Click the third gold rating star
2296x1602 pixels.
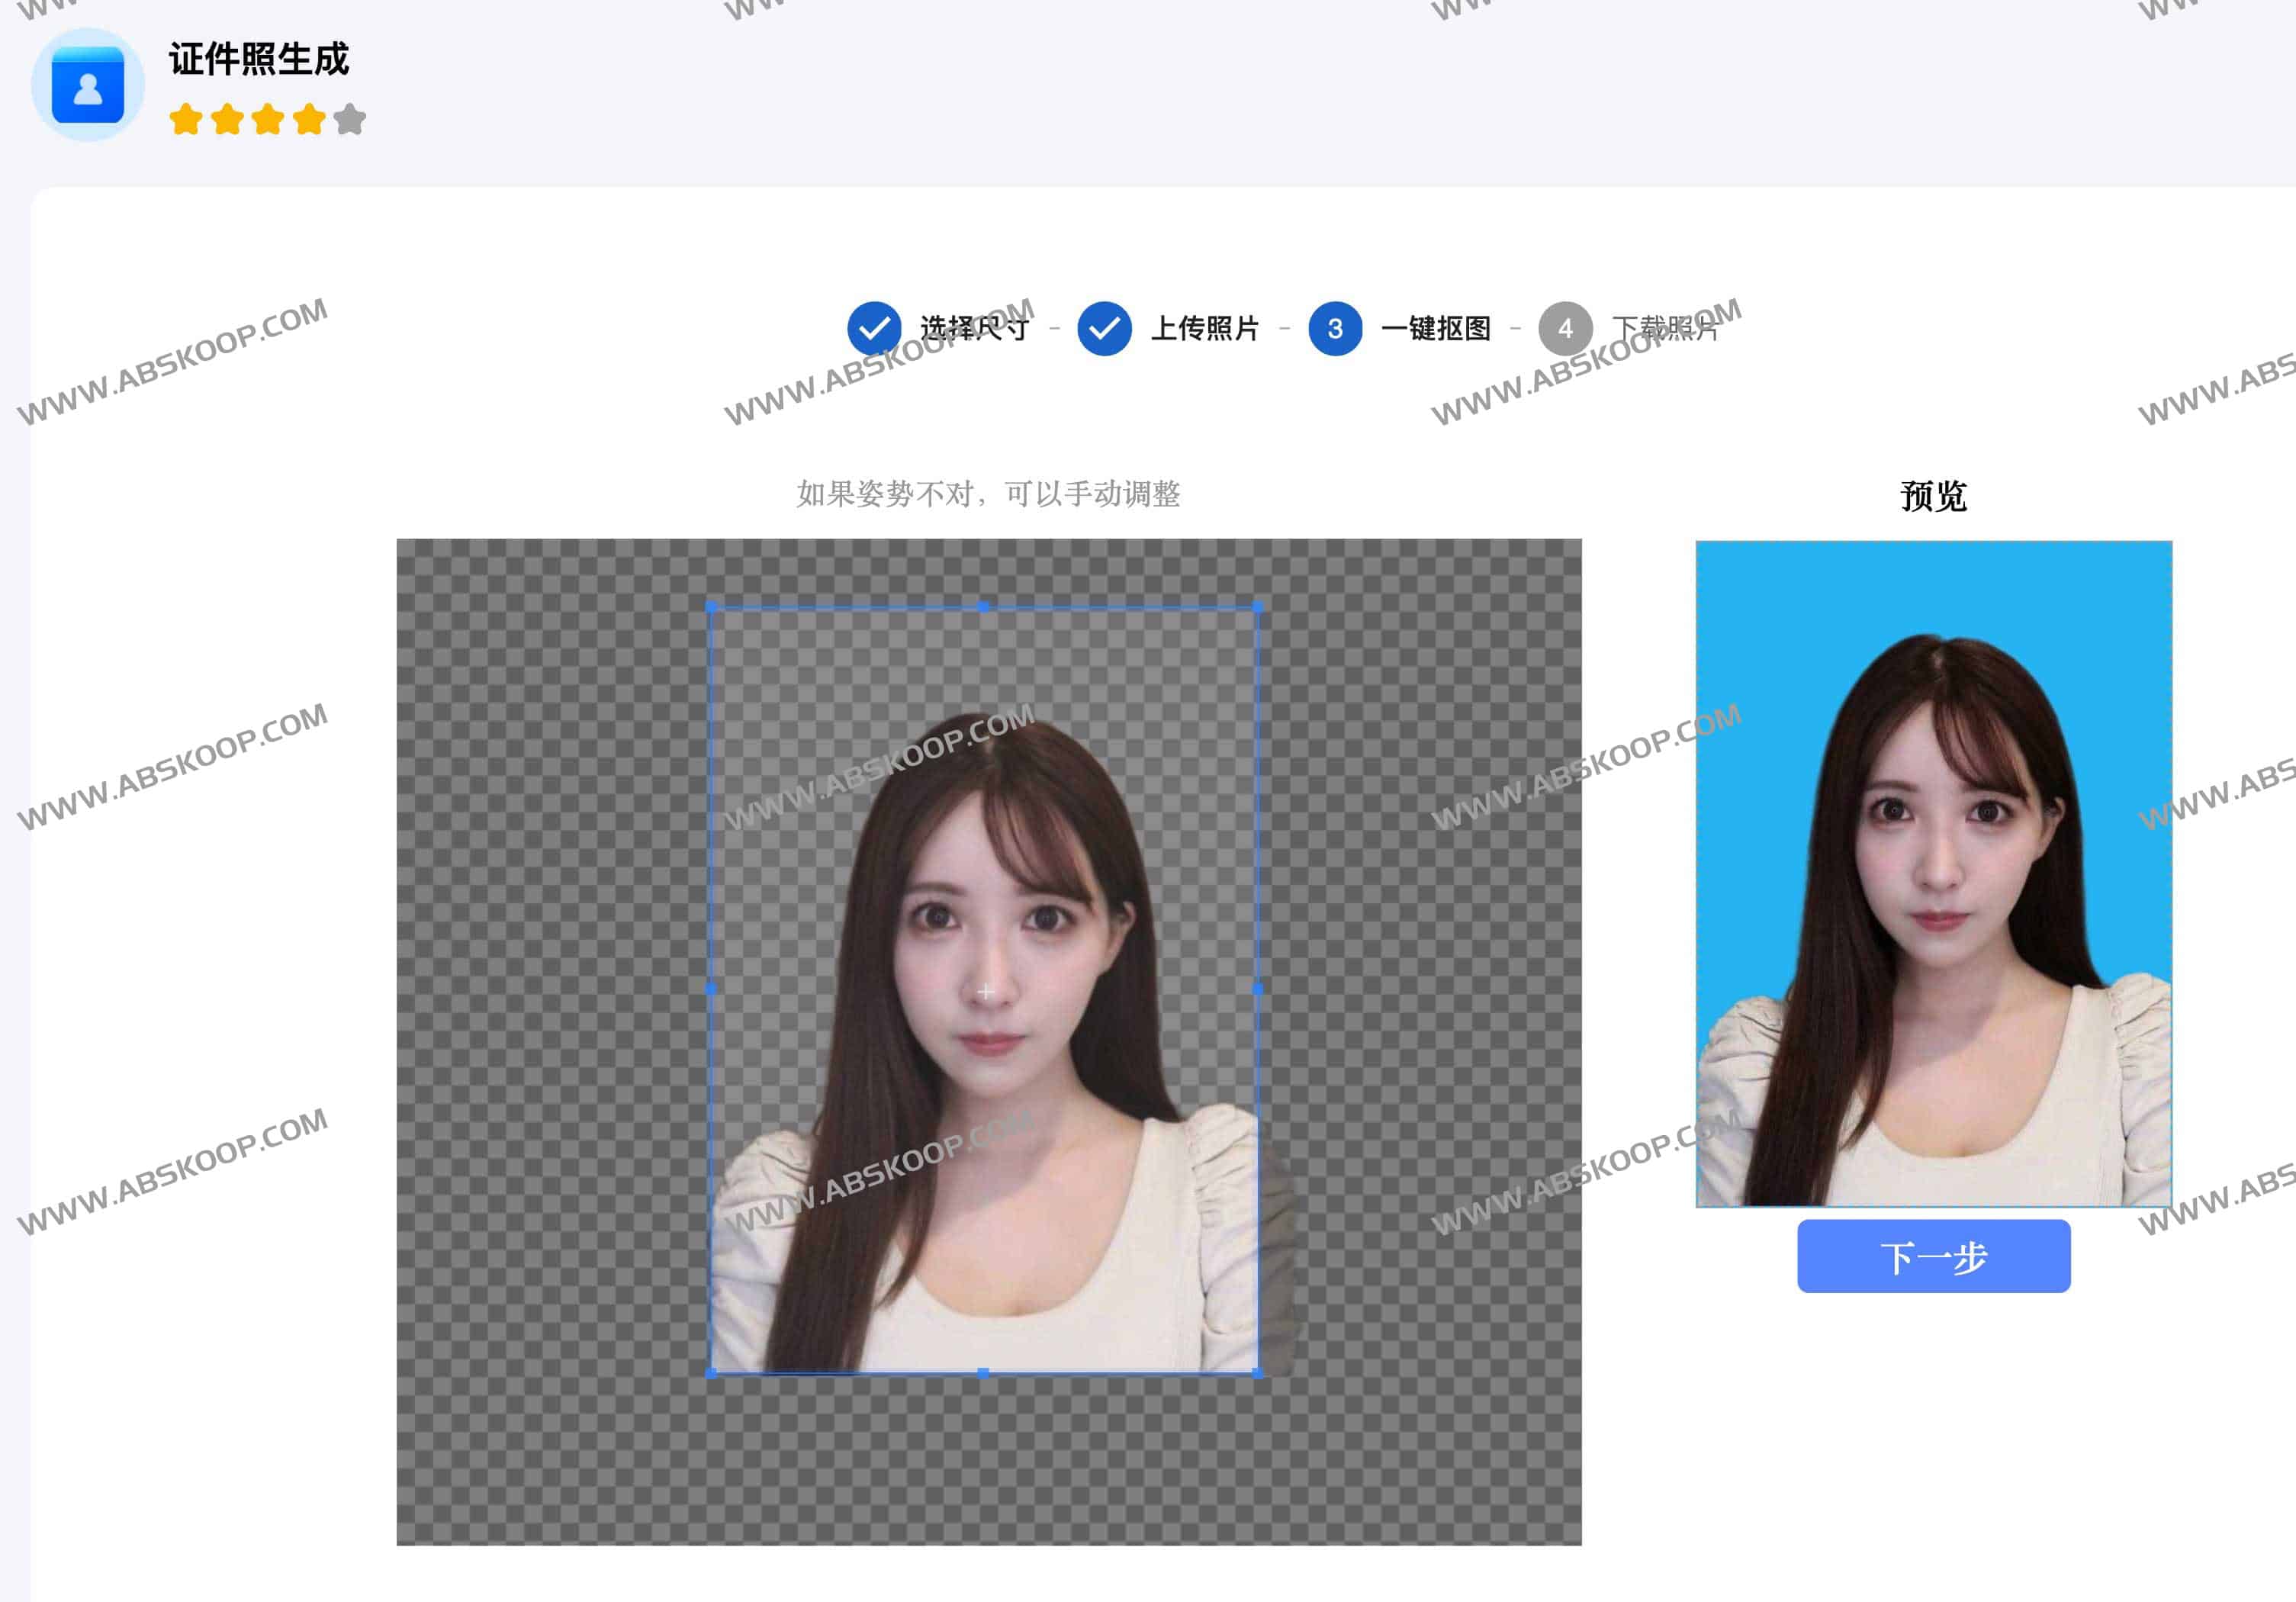[268, 120]
